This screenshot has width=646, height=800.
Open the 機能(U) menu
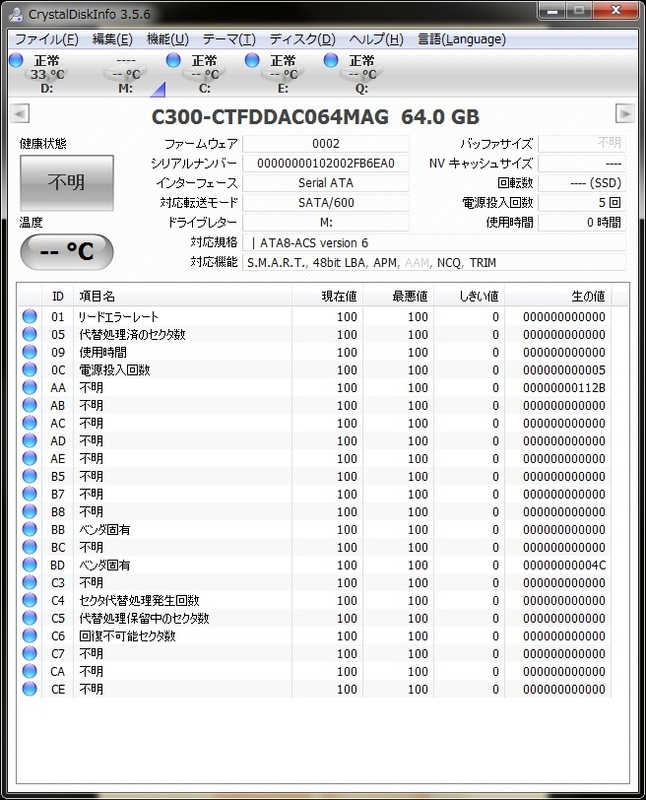[167, 39]
